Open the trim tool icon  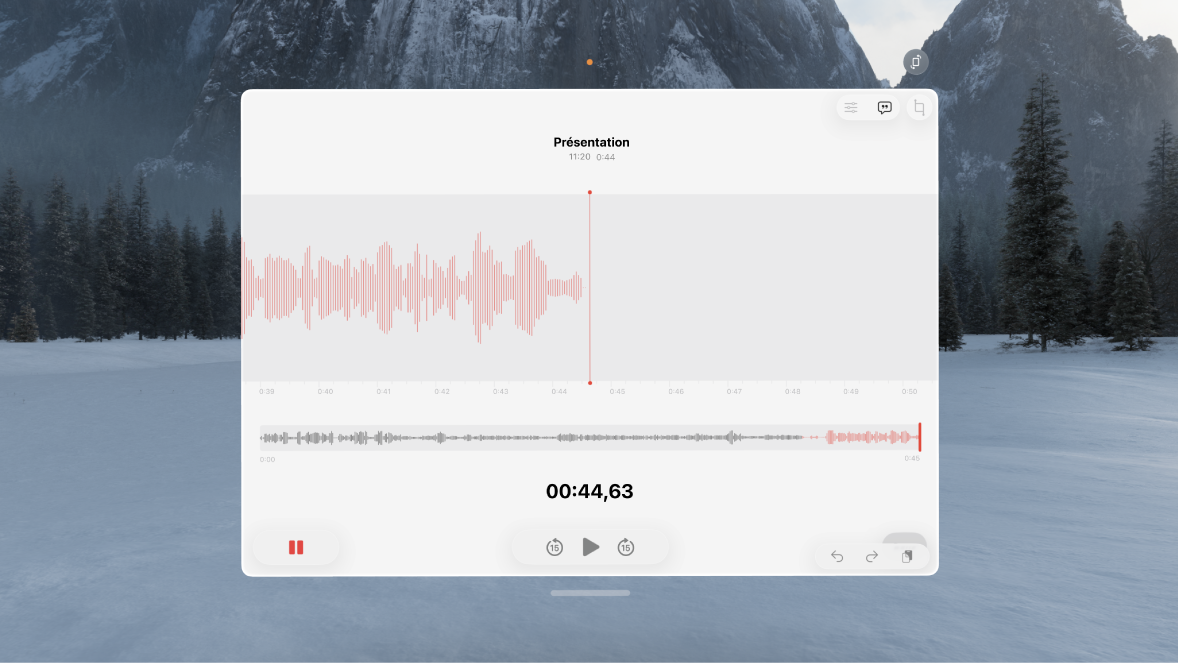coord(919,108)
